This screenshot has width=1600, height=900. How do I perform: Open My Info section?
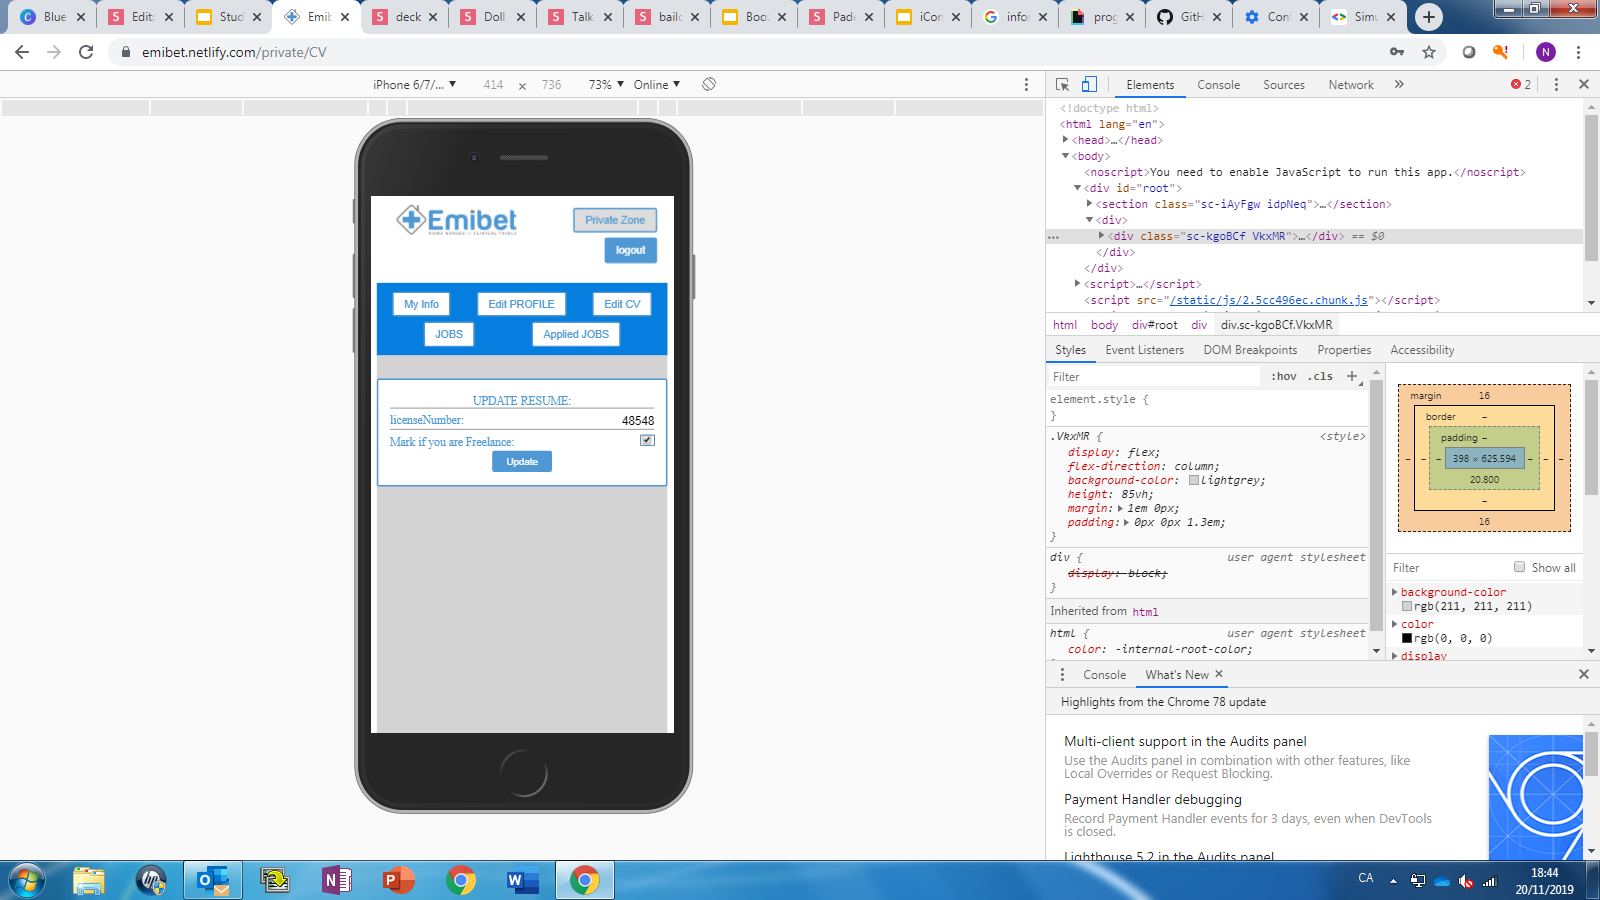(421, 304)
